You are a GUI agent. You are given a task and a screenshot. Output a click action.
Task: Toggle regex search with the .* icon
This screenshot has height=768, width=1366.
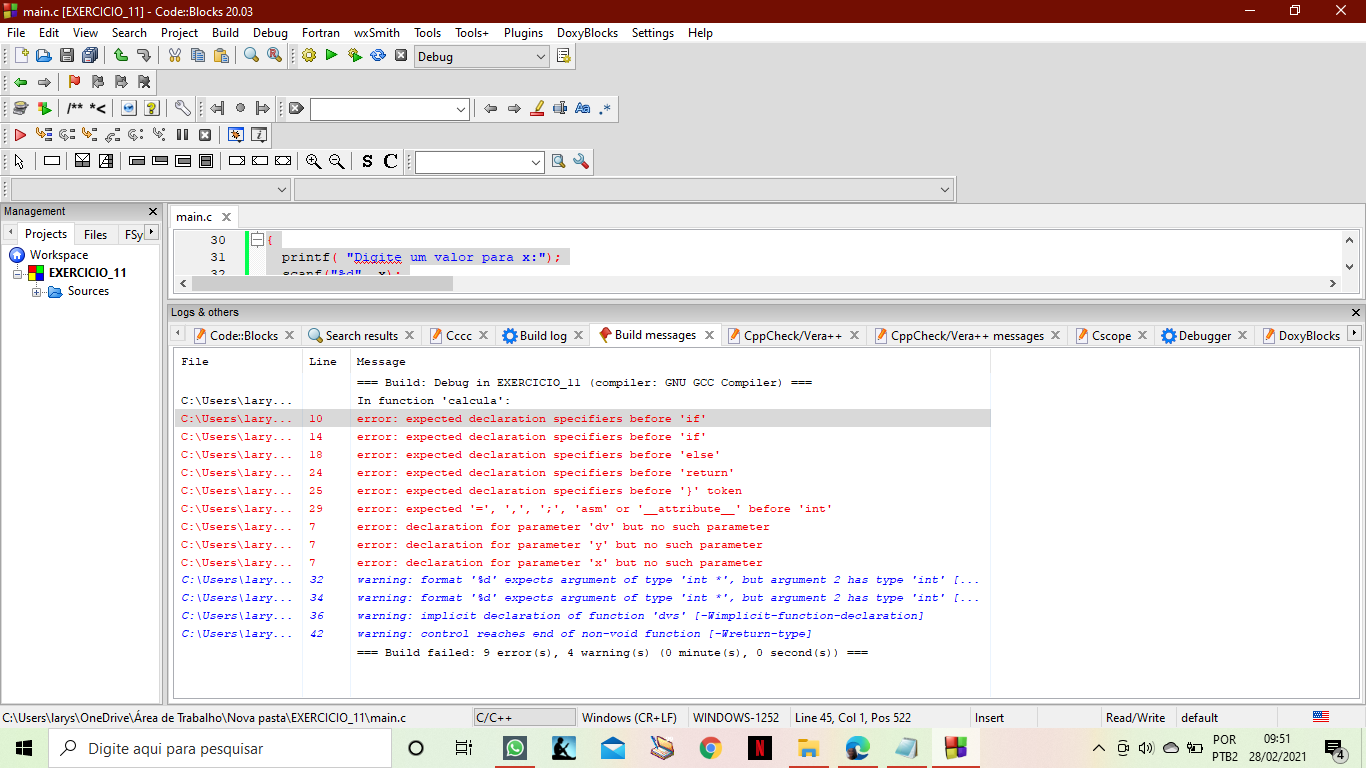point(605,108)
